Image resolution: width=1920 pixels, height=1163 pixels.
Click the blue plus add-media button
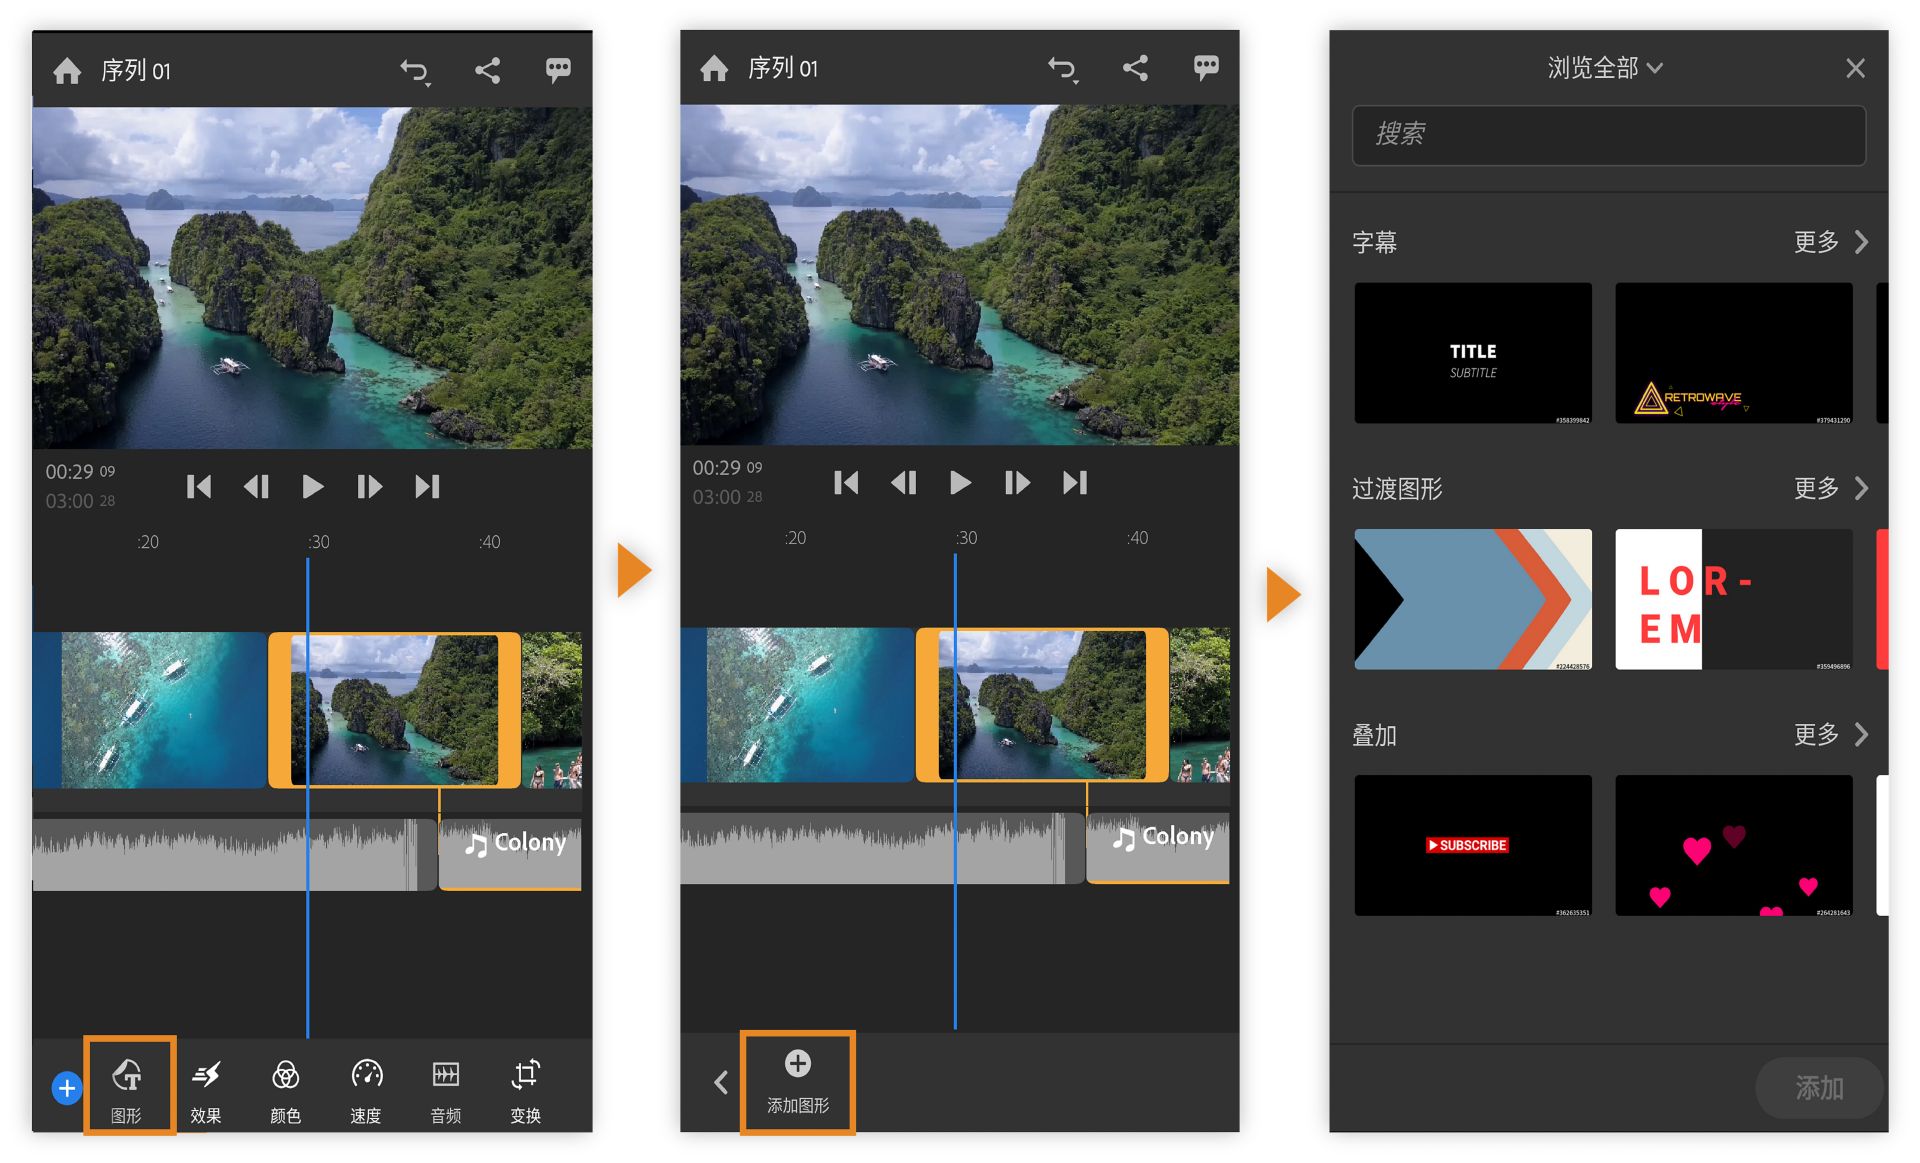tap(67, 1088)
